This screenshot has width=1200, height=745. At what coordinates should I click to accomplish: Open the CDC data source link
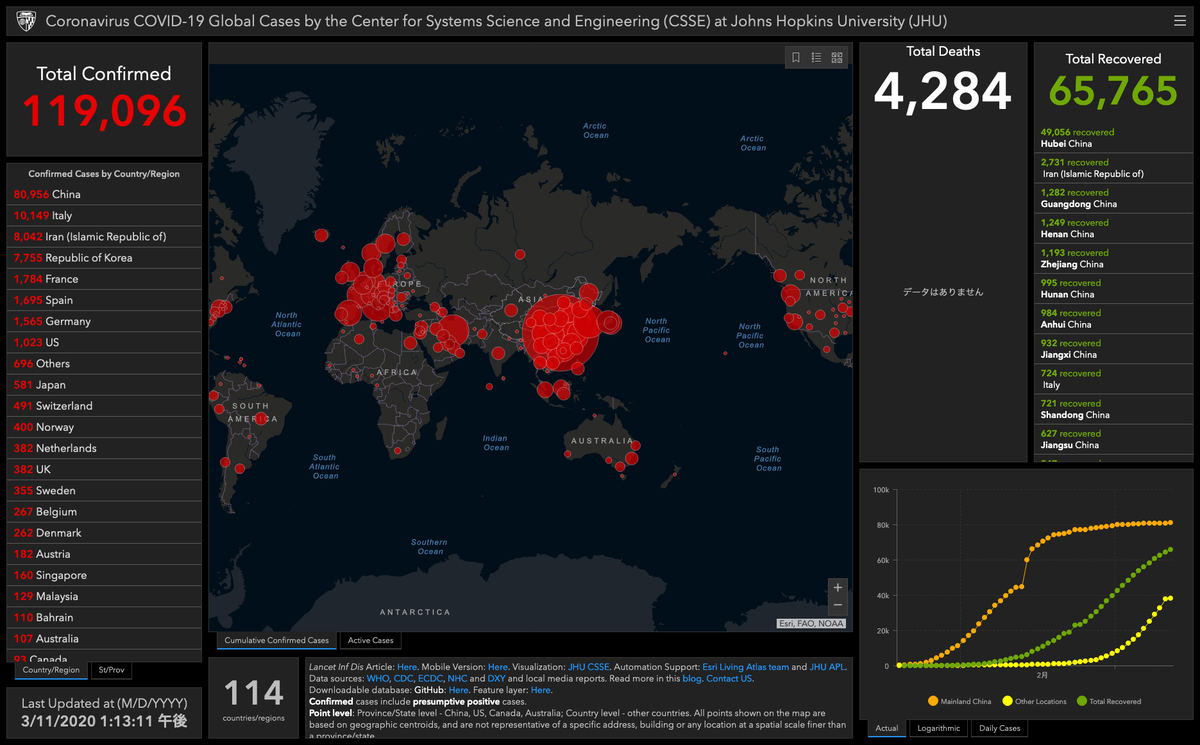click(x=404, y=678)
